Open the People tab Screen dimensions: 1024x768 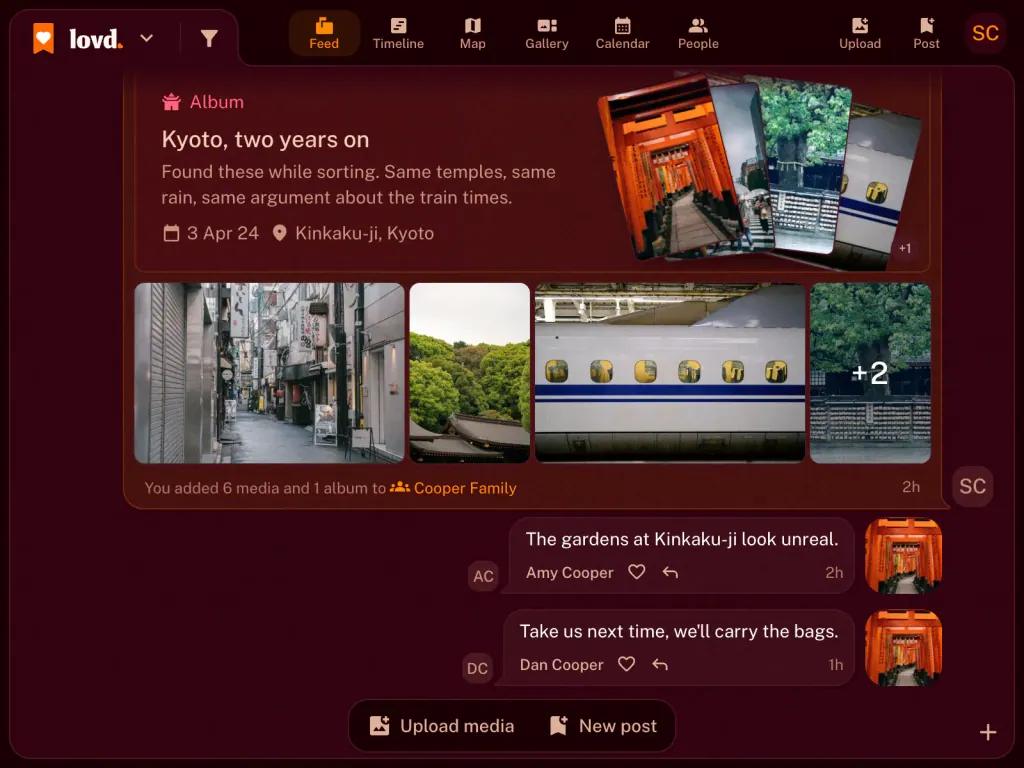coord(698,34)
